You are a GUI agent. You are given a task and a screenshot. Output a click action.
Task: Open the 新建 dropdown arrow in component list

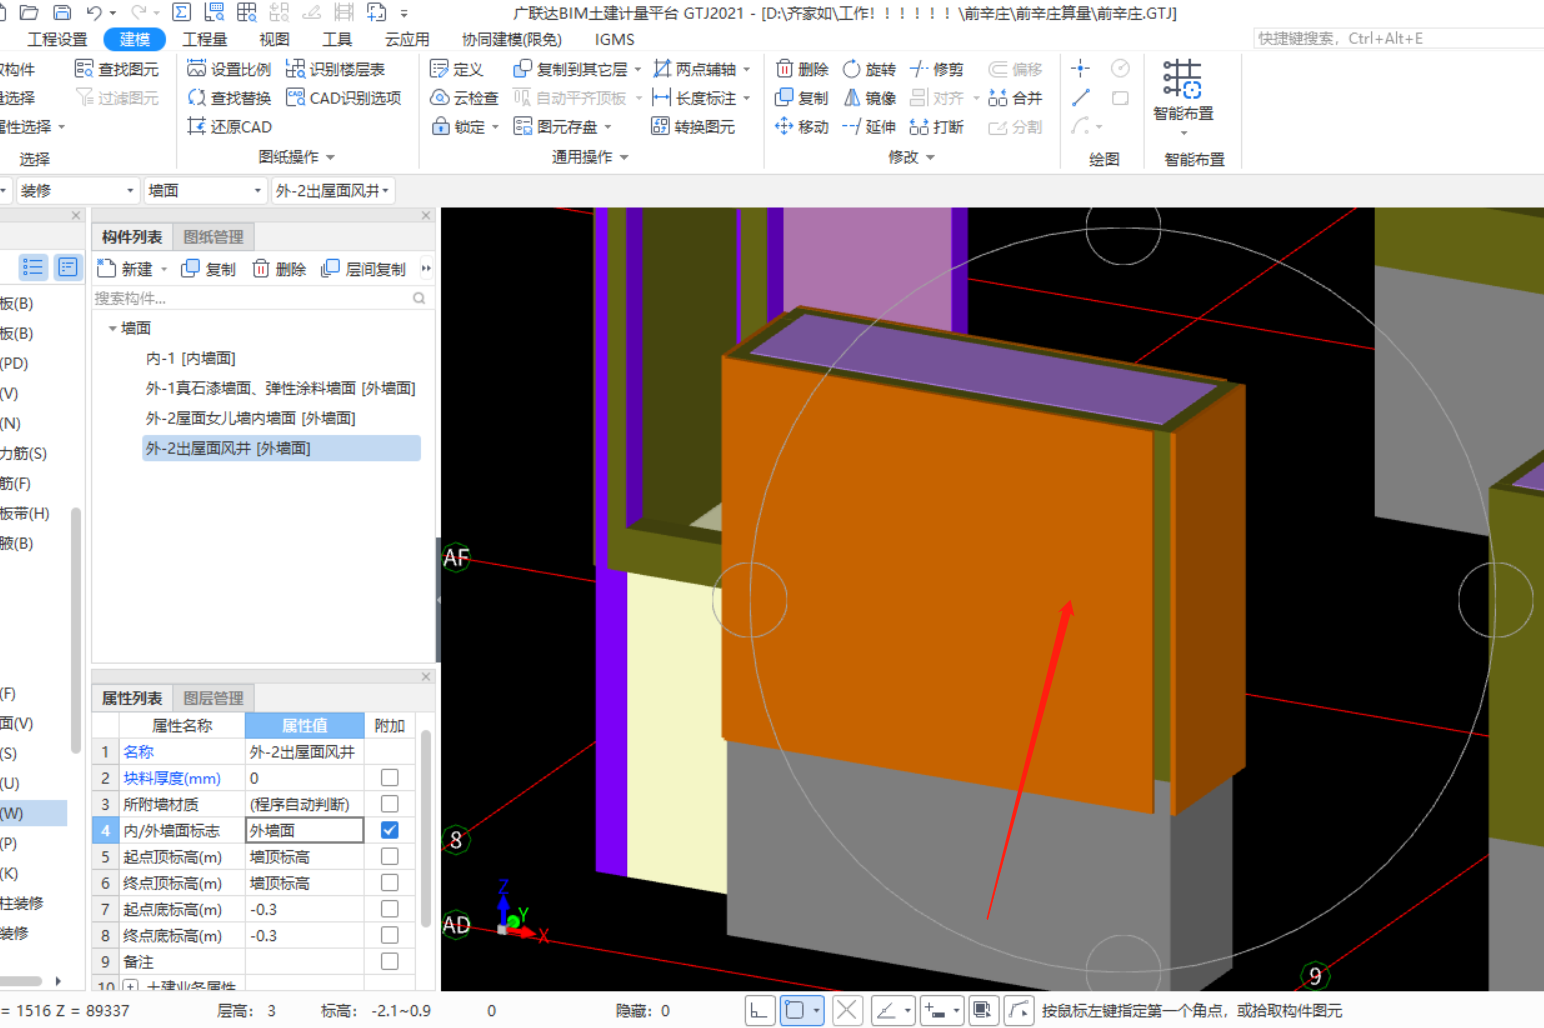click(x=164, y=269)
